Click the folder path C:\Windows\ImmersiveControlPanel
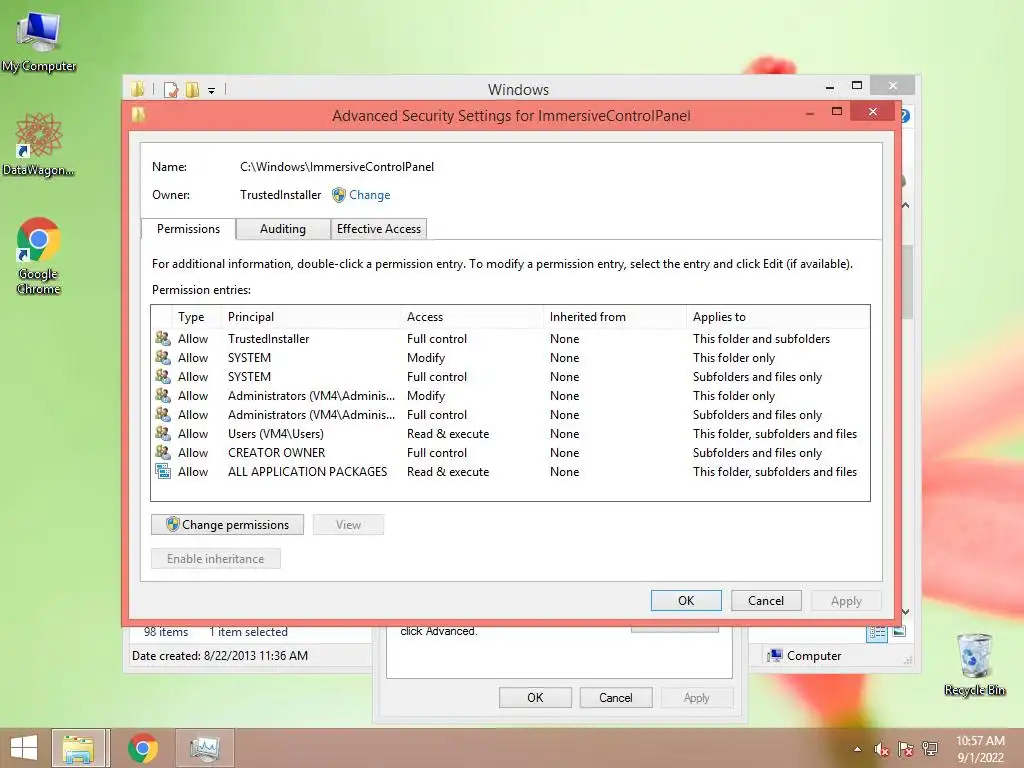This screenshot has width=1024, height=768. [x=337, y=167]
